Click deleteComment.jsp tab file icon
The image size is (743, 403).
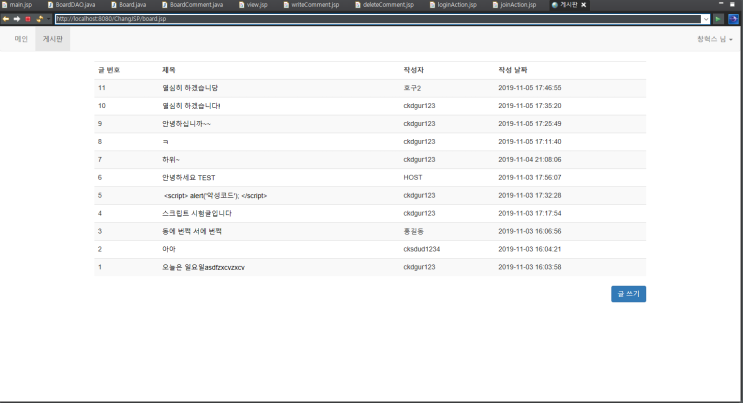point(358,5)
